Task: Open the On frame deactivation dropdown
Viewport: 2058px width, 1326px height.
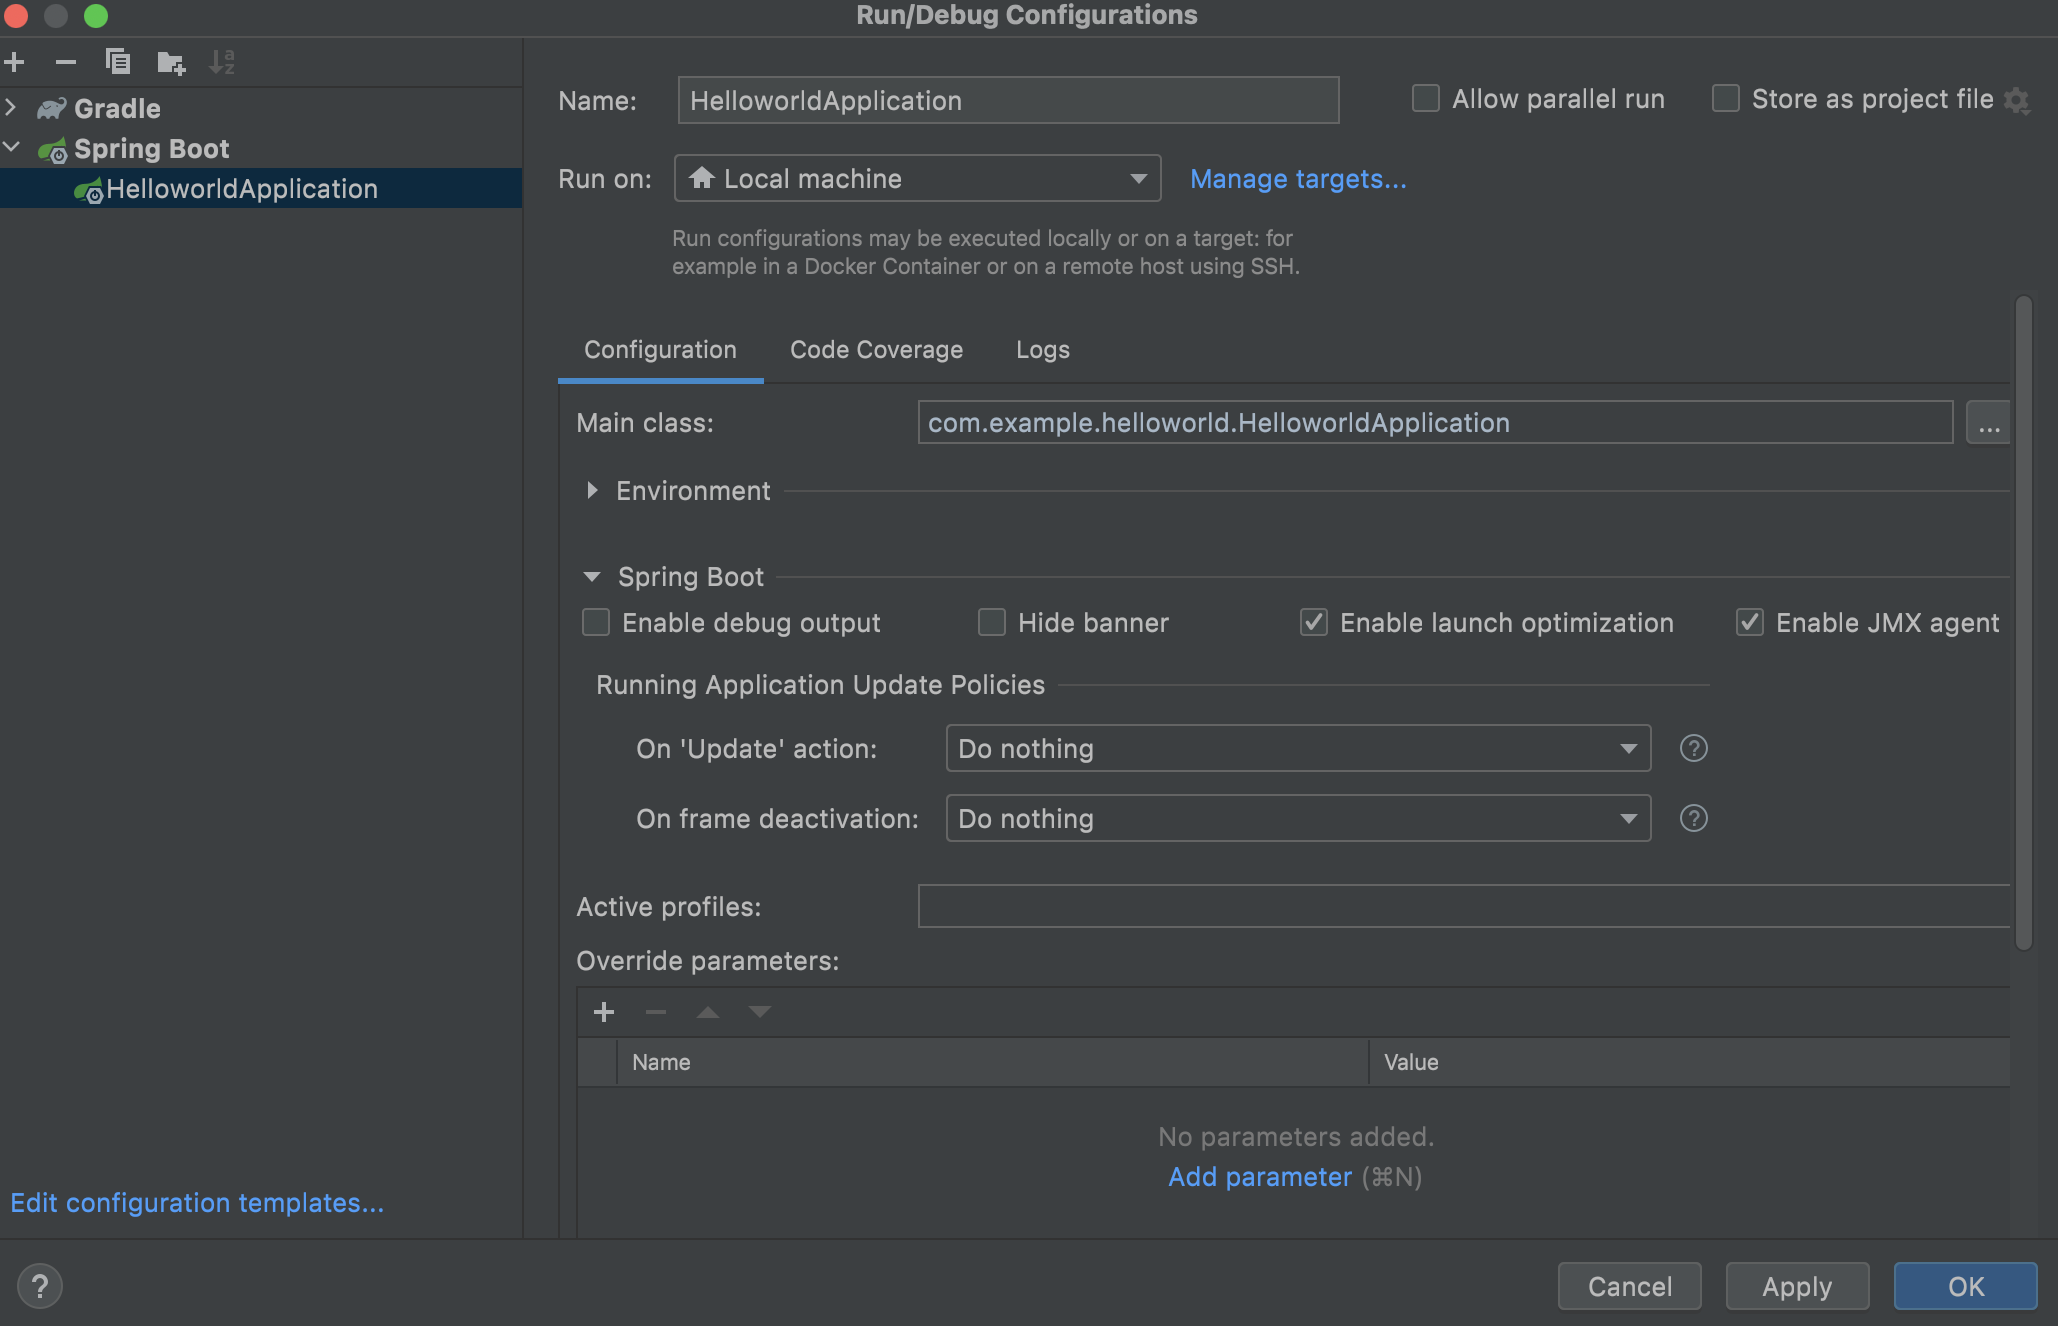Action: point(1297,819)
